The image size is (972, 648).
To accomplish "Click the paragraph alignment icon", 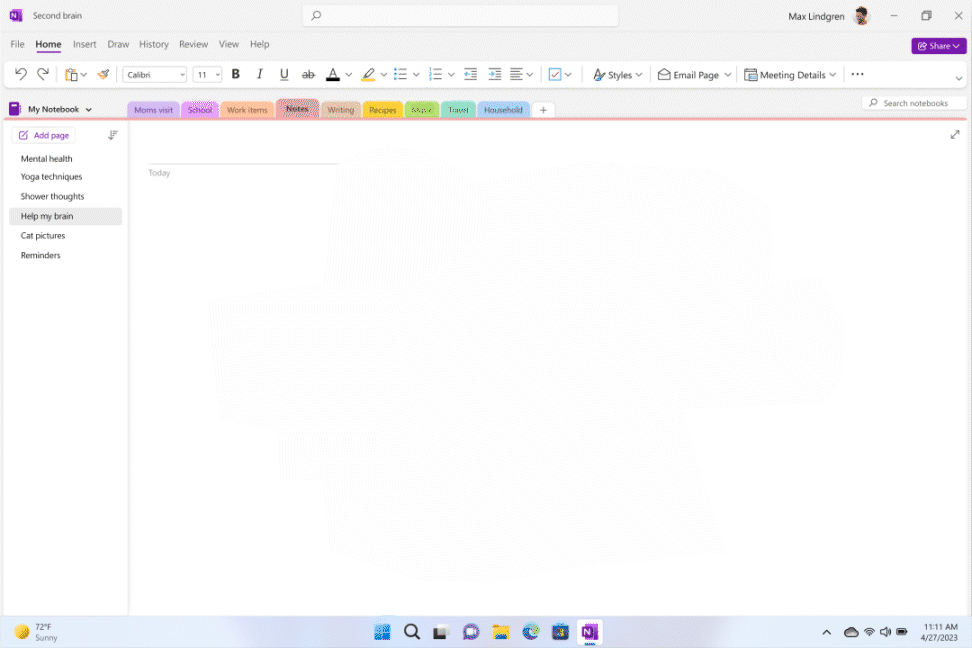I will pos(516,74).
